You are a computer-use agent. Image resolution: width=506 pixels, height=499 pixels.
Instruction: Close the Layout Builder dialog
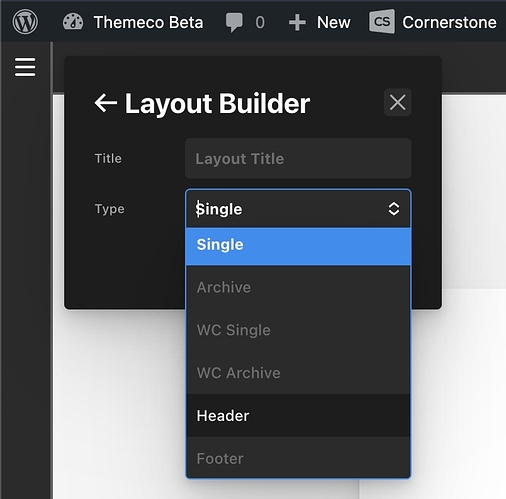click(x=397, y=102)
